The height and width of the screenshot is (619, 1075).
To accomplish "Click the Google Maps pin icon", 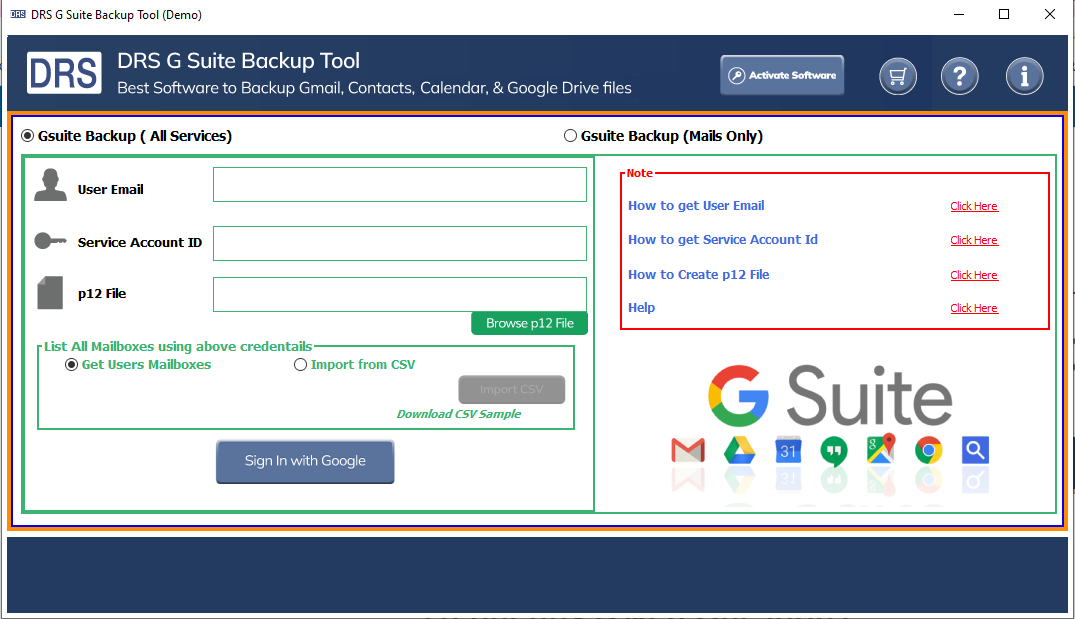I will coord(881,449).
